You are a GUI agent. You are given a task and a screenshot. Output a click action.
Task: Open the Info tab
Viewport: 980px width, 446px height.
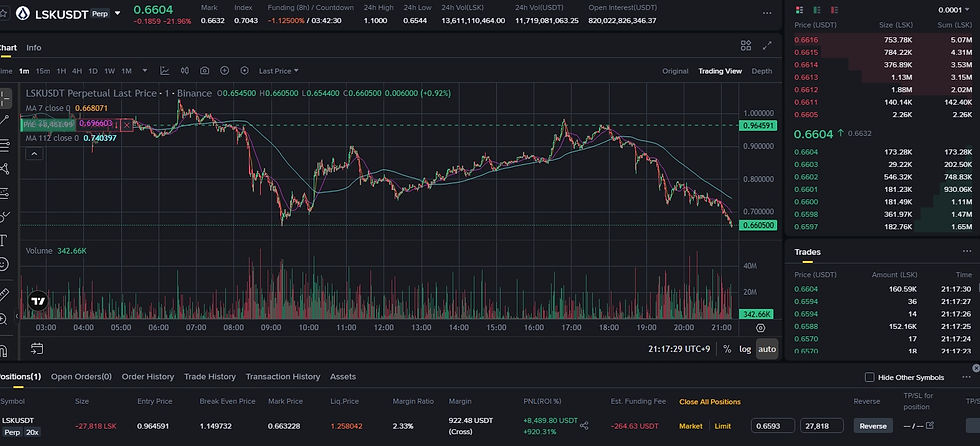[34, 47]
